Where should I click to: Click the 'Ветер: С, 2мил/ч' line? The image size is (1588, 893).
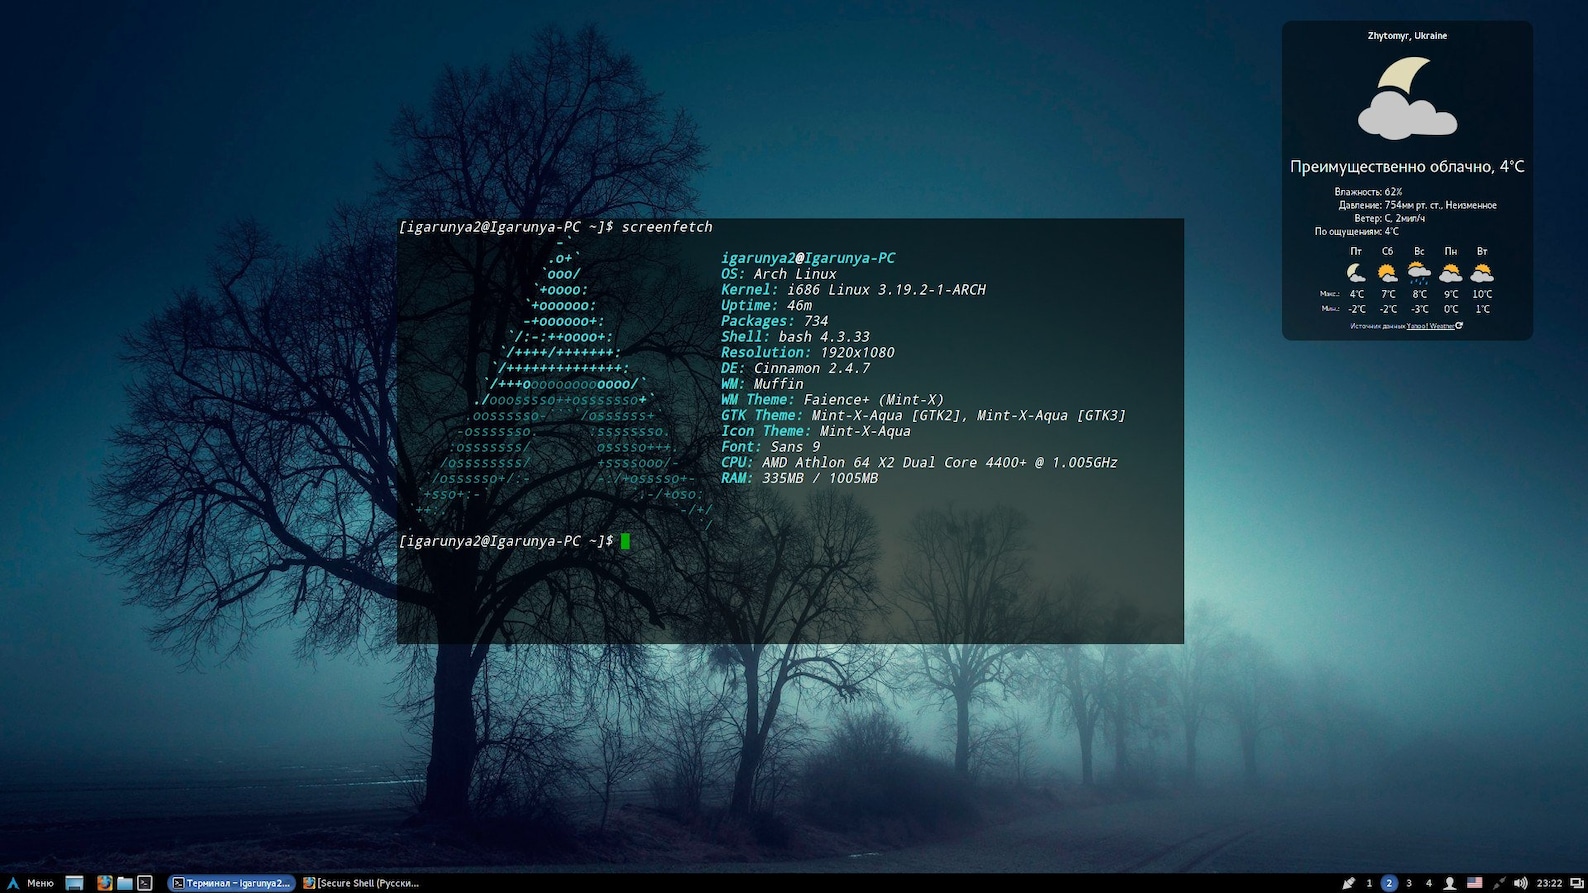click(x=1390, y=218)
